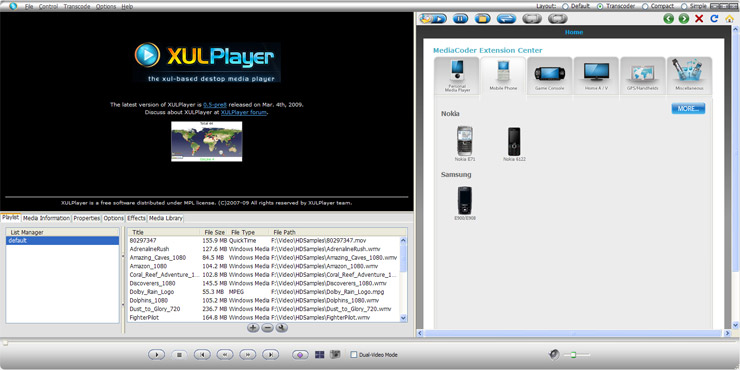Select the Compact layout radio button
This screenshot has width=740, height=370.
(x=645, y=7)
